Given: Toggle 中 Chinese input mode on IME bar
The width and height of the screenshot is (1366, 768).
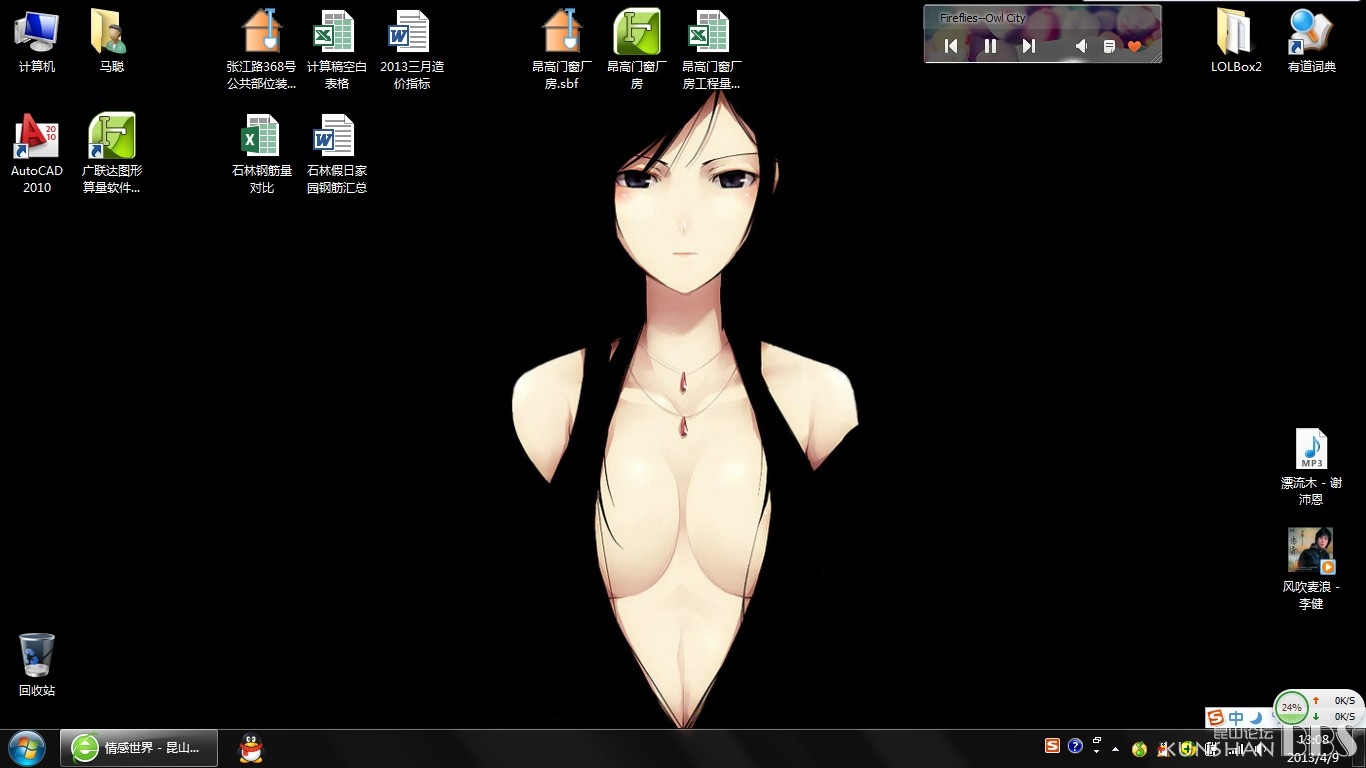Looking at the screenshot, I should pos(1237,718).
